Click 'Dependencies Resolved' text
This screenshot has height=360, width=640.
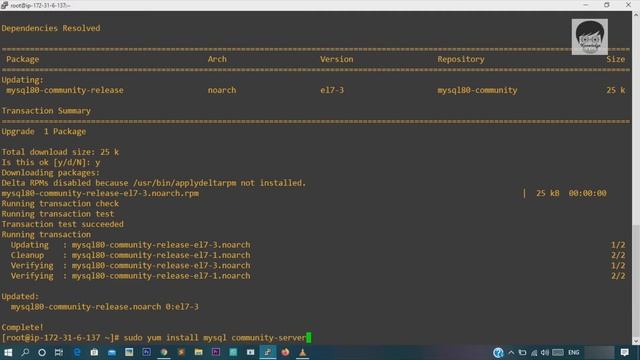point(51,28)
